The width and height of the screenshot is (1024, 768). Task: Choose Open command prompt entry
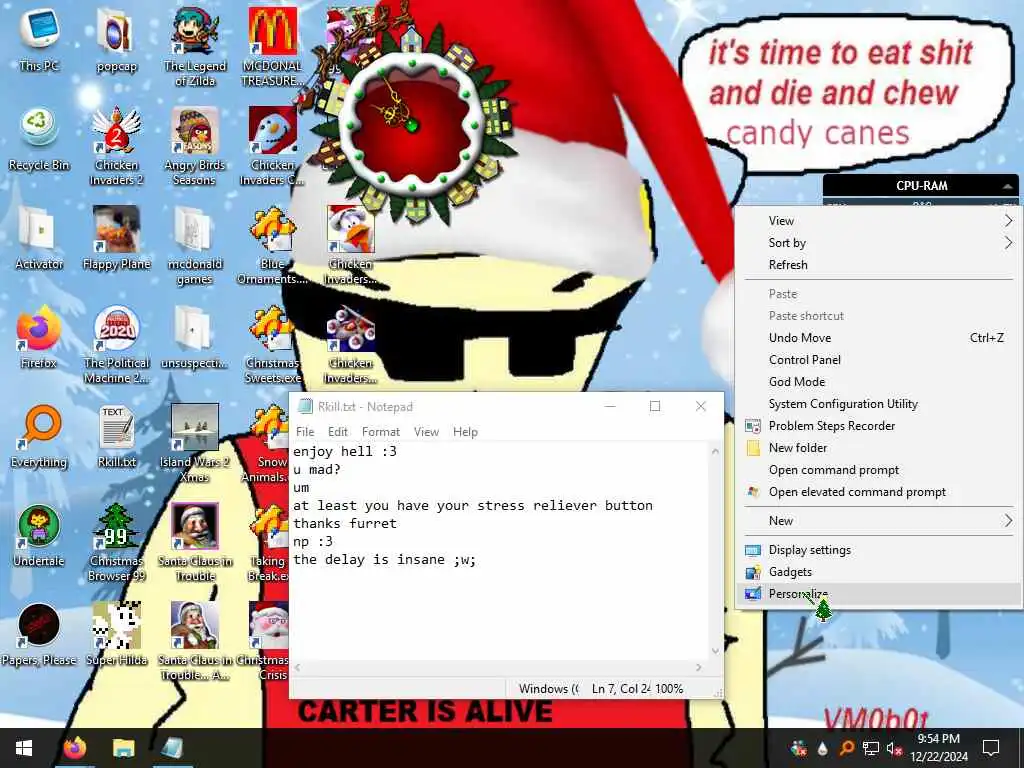tap(878, 470)
